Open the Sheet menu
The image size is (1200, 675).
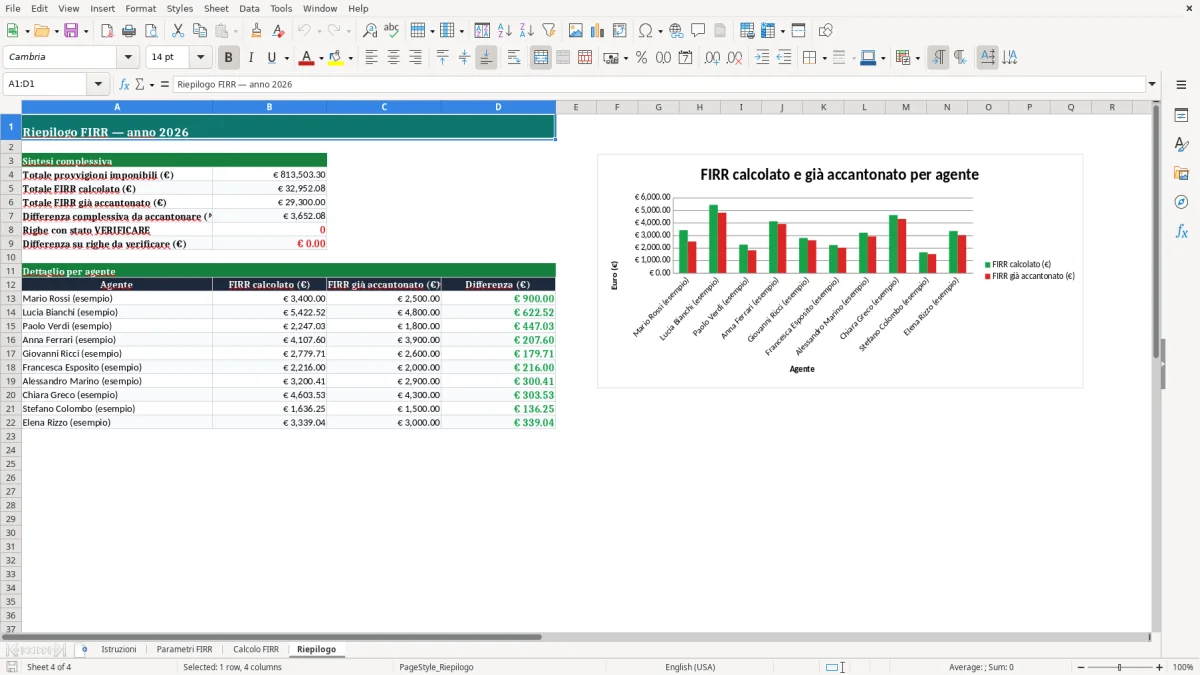[x=216, y=8]
